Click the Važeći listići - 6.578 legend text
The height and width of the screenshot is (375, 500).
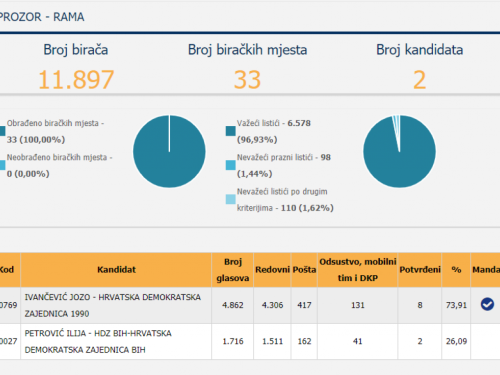click(274, 131)
